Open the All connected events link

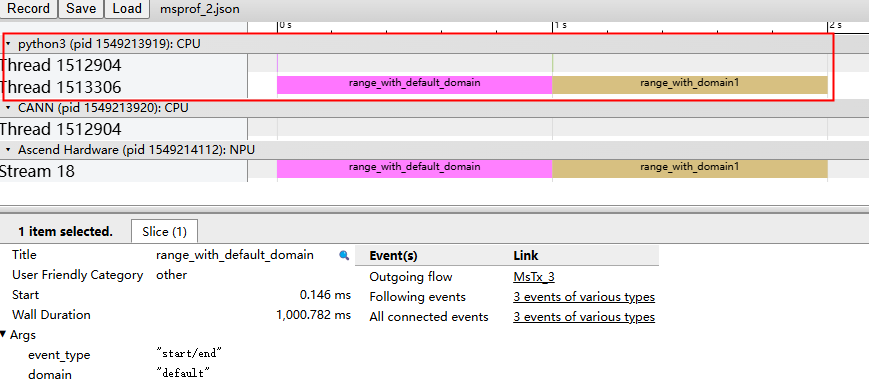(584, 316)
